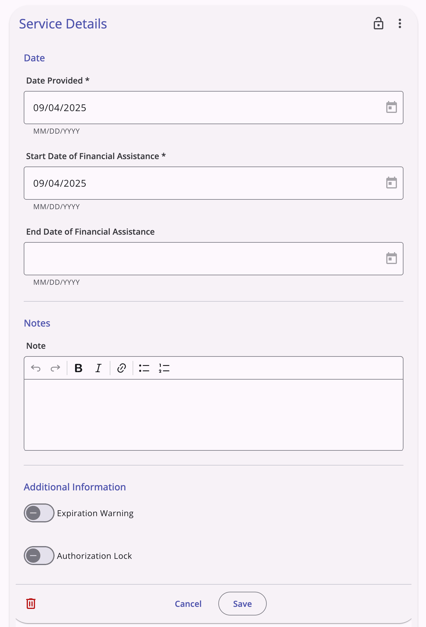This screenshot has width=426, height=627.
Task: Click the red trash delete icon
Action: pyautogui.click(x=31, y=603)
